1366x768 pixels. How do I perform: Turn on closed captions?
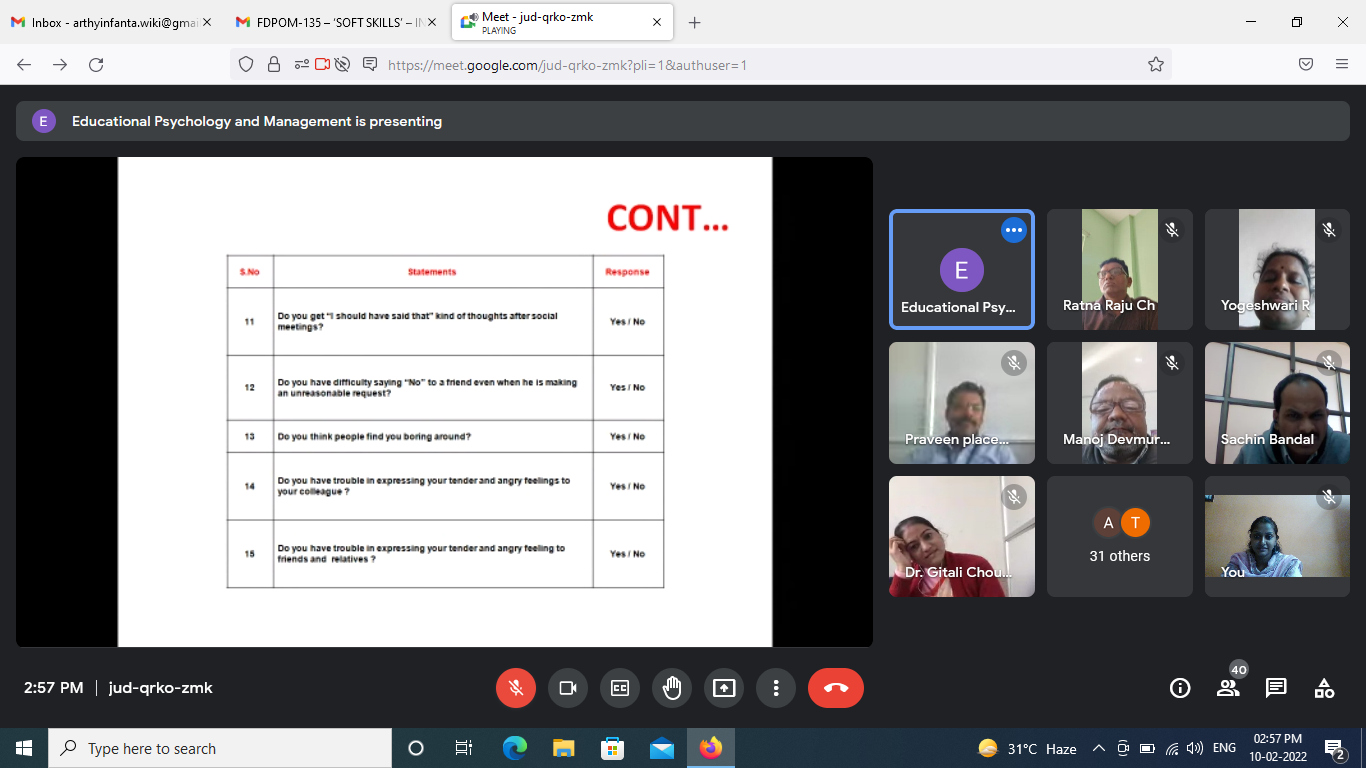[620, 688]
